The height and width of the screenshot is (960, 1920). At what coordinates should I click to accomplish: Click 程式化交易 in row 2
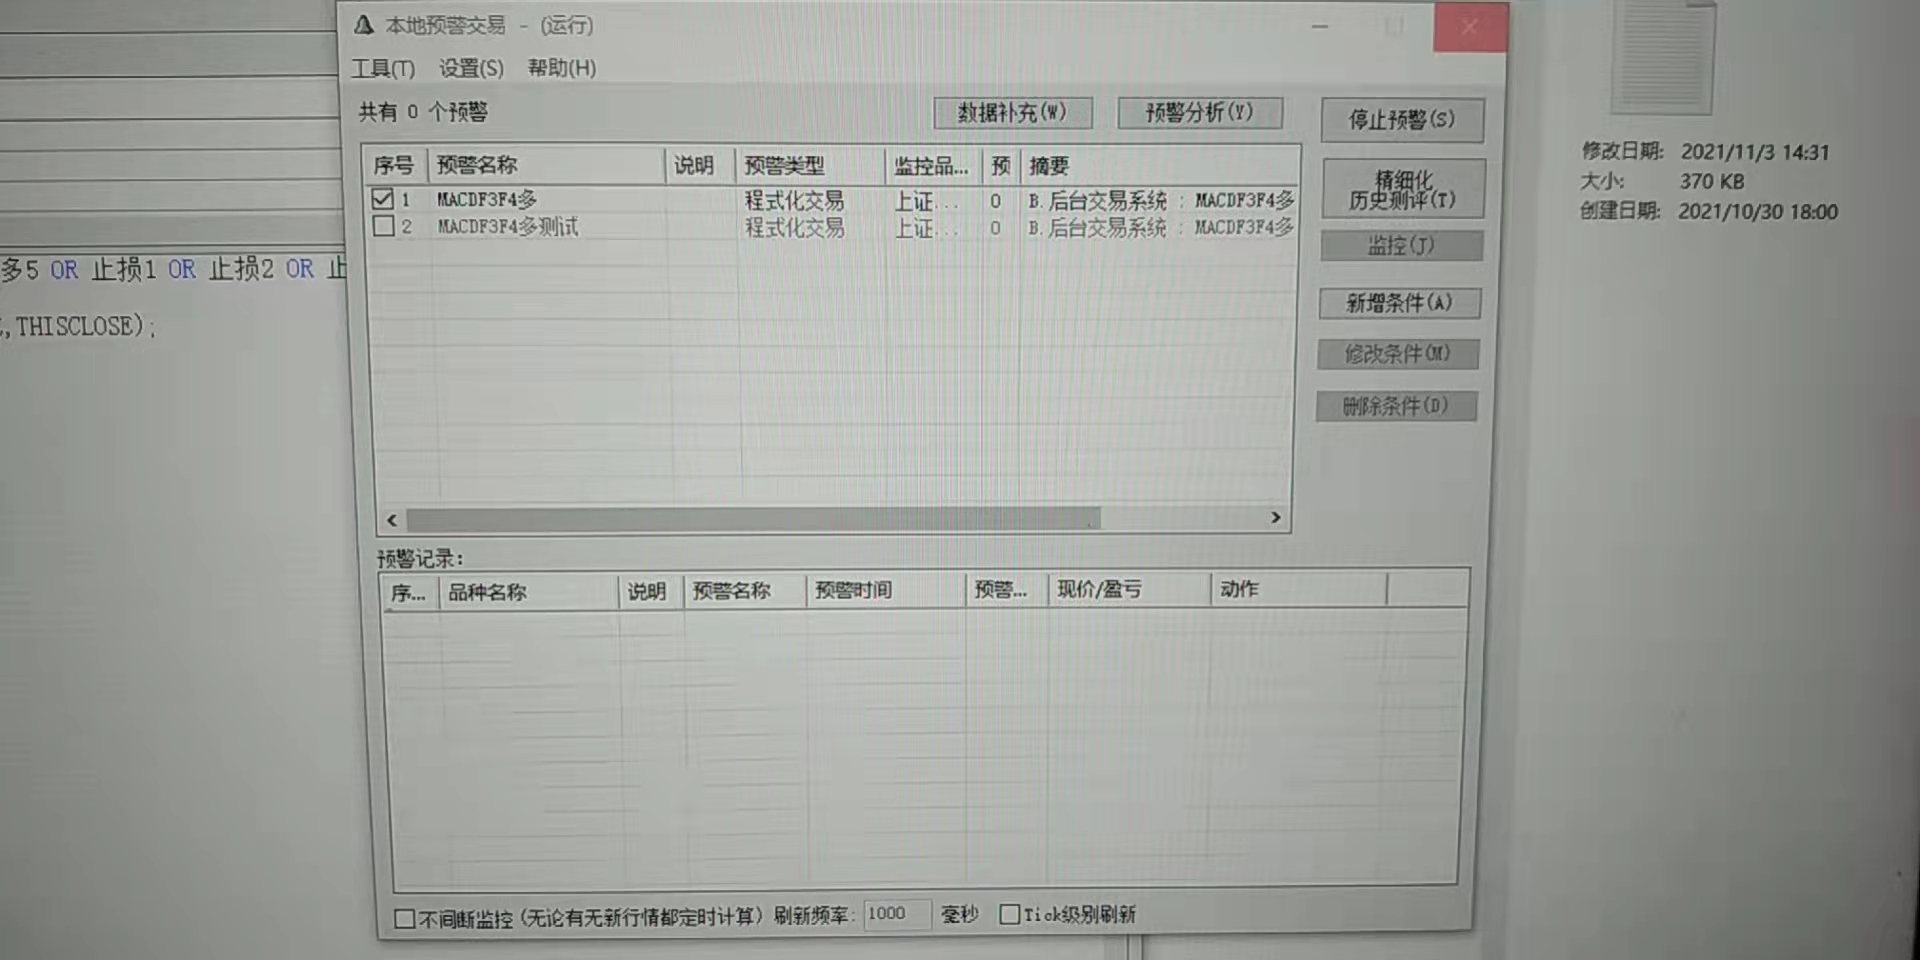794,228
